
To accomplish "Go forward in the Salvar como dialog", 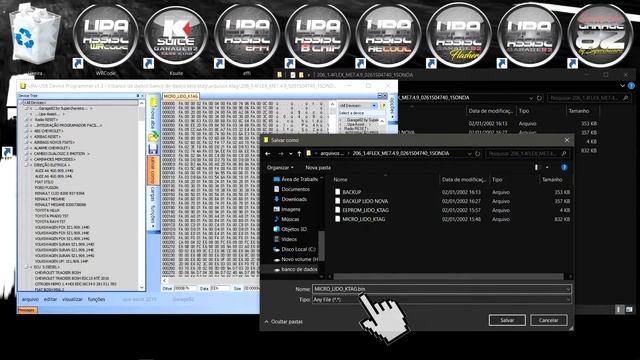I will click(280, 153).
